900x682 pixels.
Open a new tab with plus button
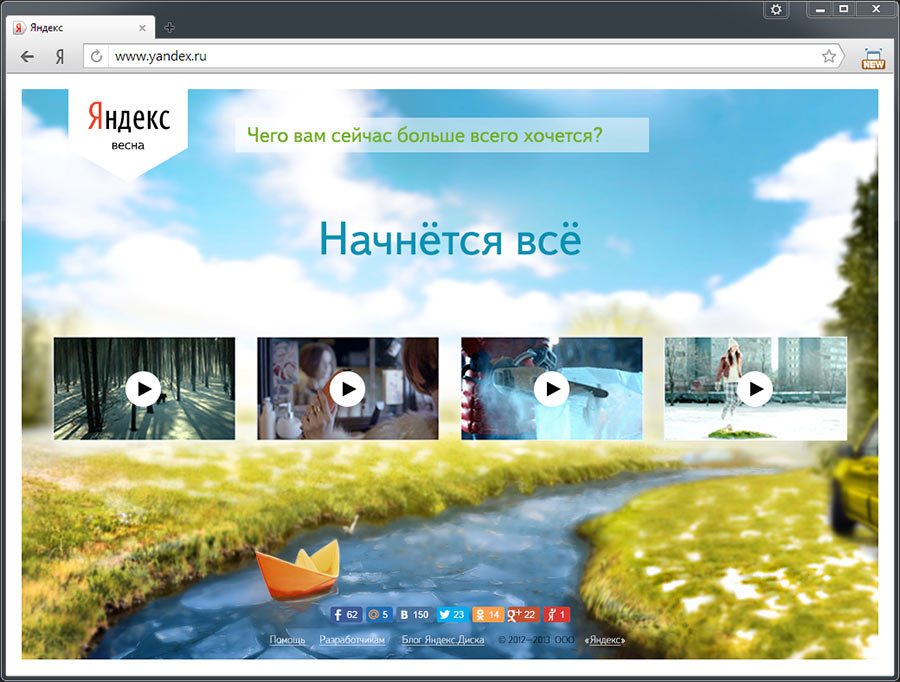(169, 28)
